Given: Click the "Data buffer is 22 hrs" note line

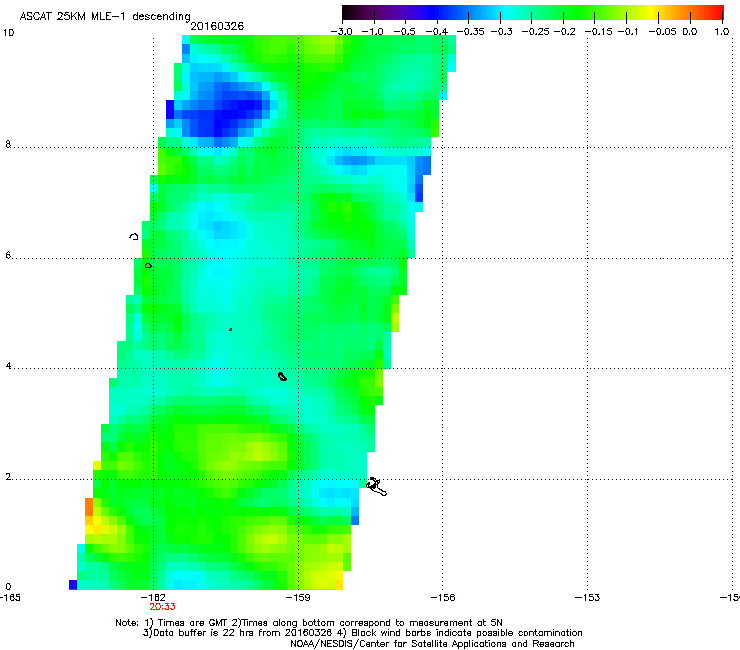Looking at the screenshot, I should point(362,633).
